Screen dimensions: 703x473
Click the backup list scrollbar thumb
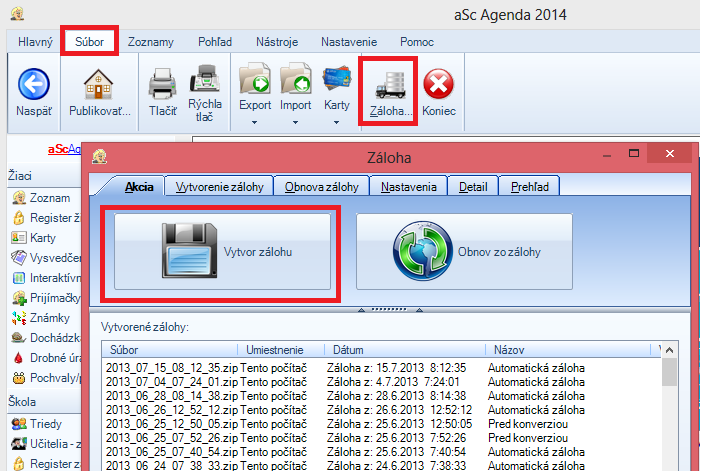(669, 372)
